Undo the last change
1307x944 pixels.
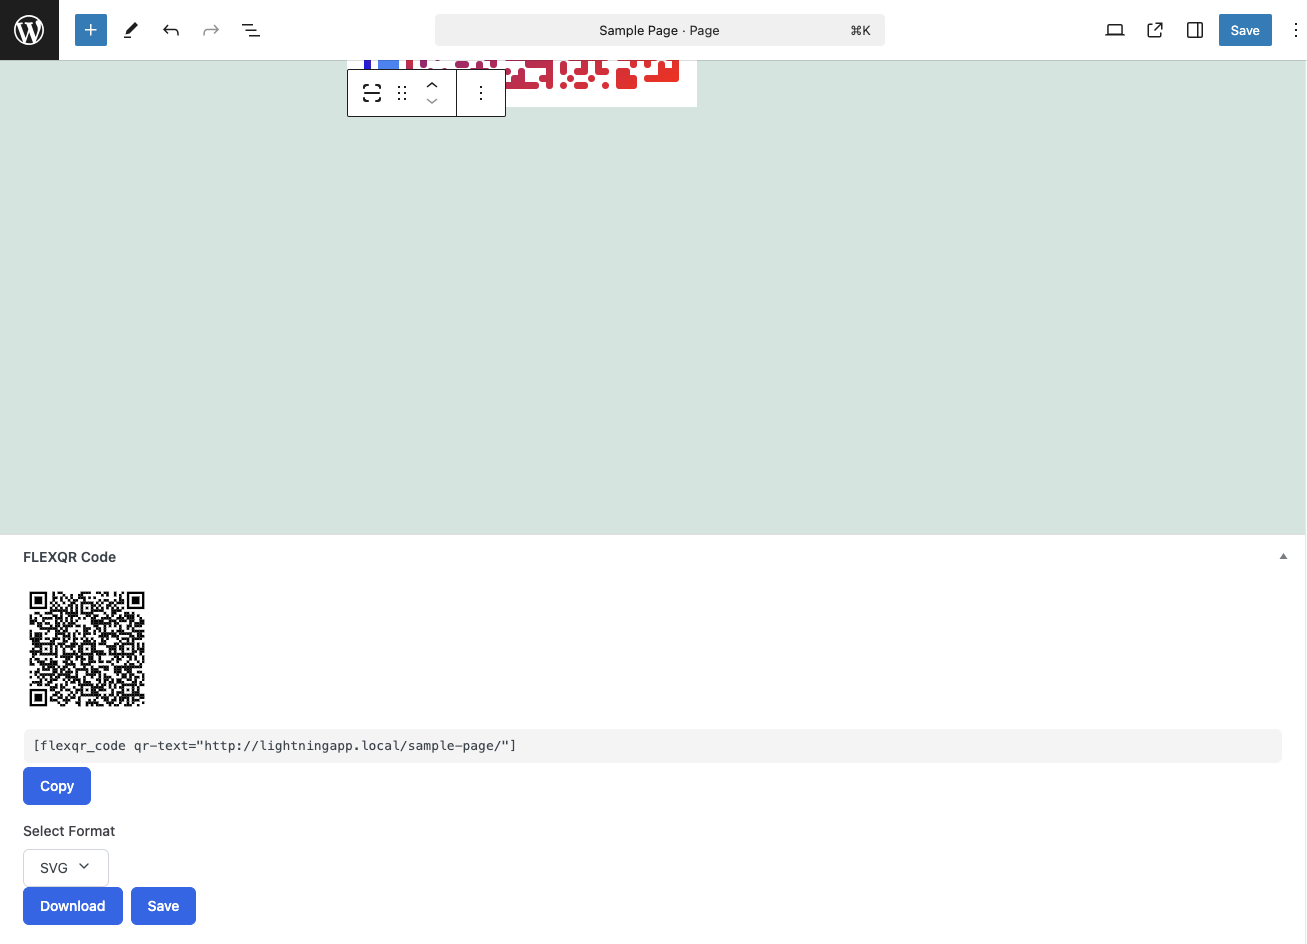171,30
